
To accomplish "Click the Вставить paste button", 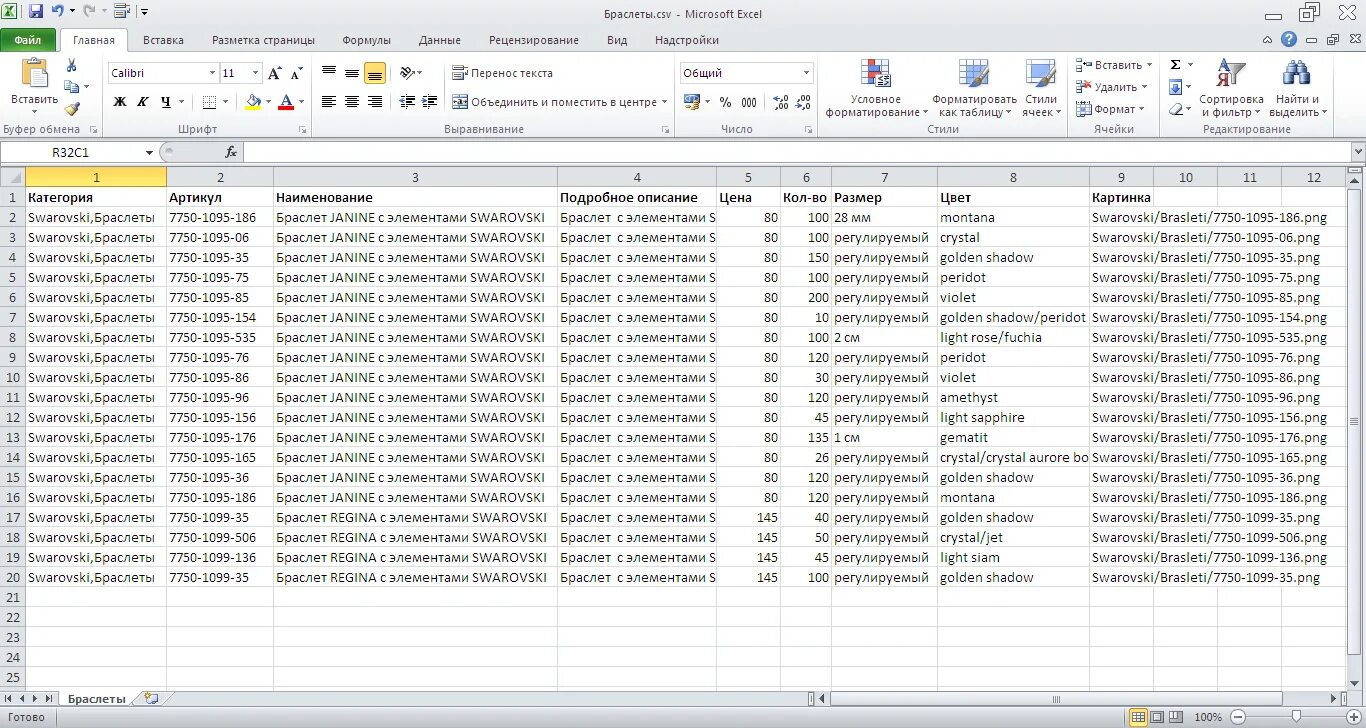I will (35, 84).
